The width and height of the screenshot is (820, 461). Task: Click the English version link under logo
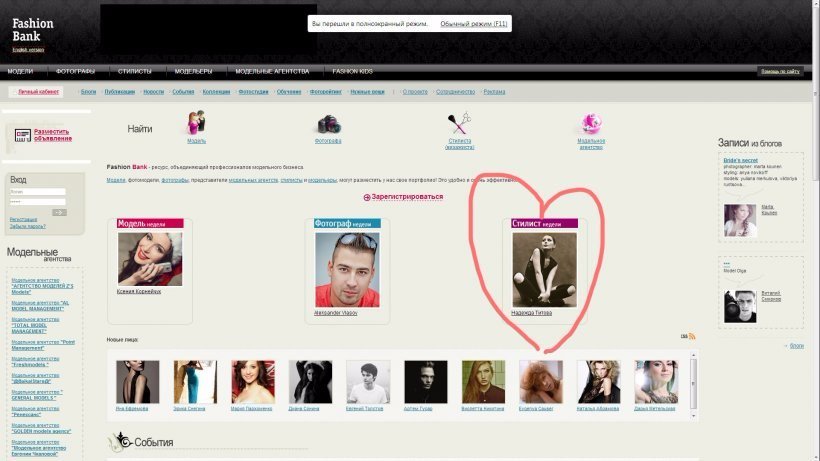tap(28, 50)
